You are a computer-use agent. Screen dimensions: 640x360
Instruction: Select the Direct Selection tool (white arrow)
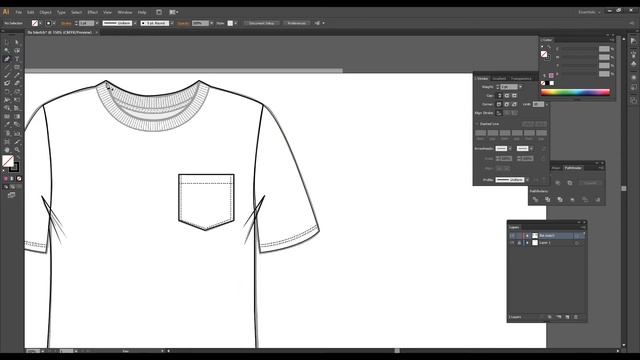pos(17,42)
